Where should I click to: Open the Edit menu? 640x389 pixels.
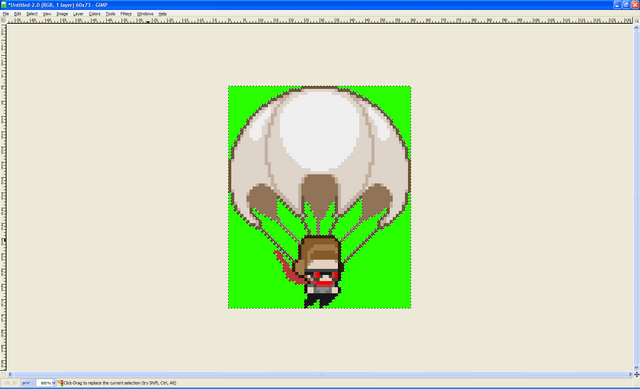tap(18, 14)
